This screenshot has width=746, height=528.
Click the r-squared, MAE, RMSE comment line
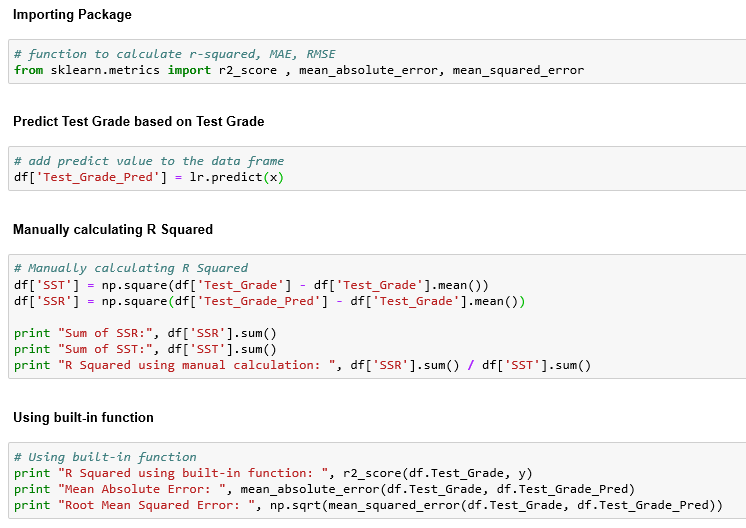pyautogui.click(x=175, y=54)
